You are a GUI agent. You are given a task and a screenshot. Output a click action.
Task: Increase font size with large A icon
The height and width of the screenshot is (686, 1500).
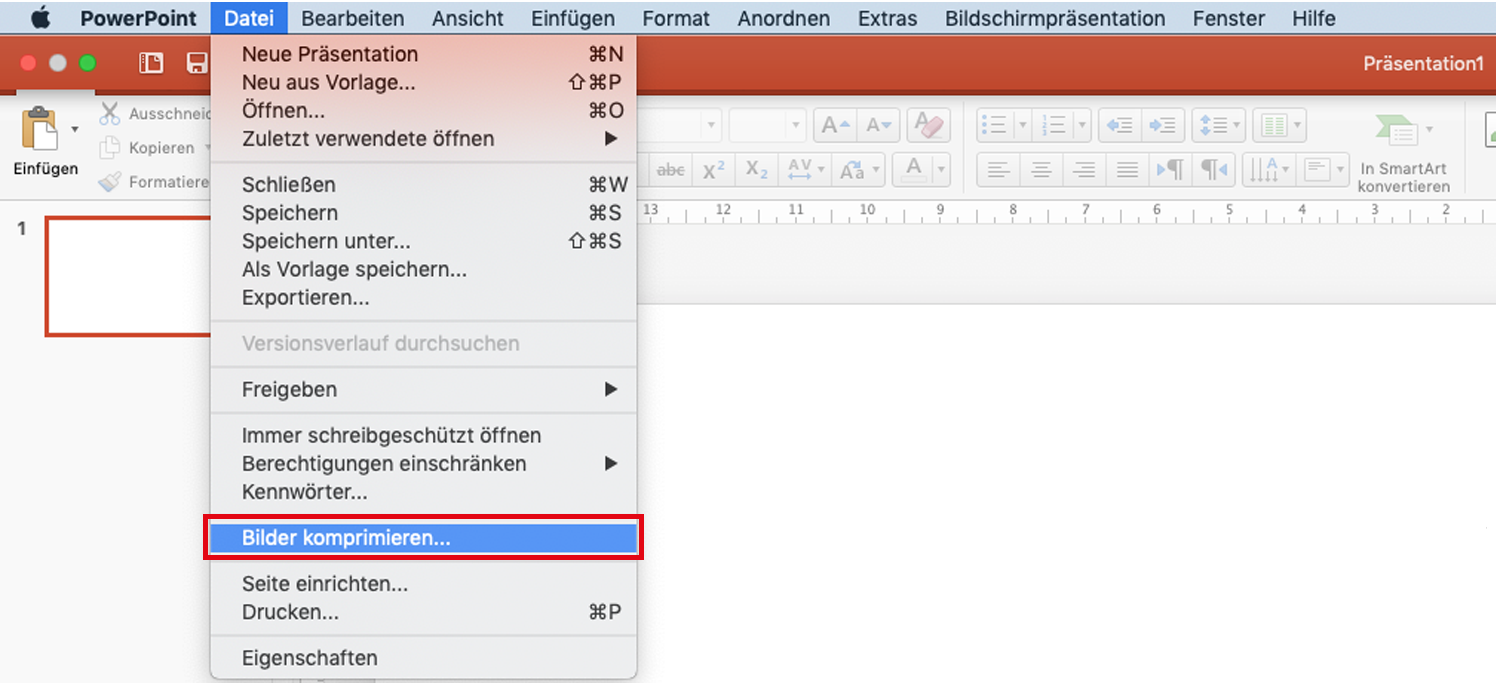click(x=836, y=126)
